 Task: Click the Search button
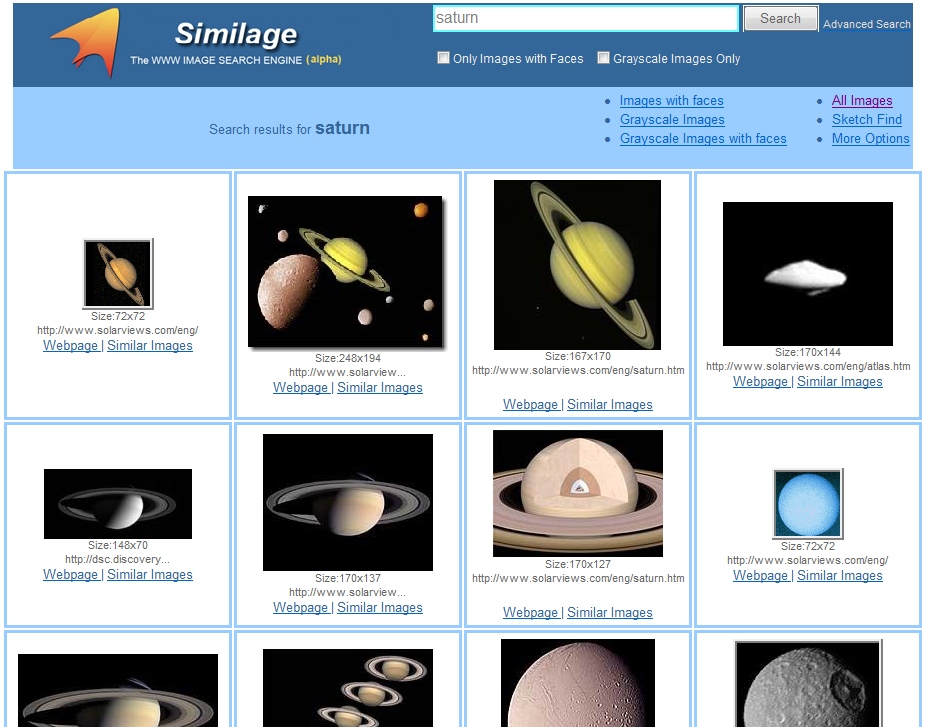click(780, 19)
